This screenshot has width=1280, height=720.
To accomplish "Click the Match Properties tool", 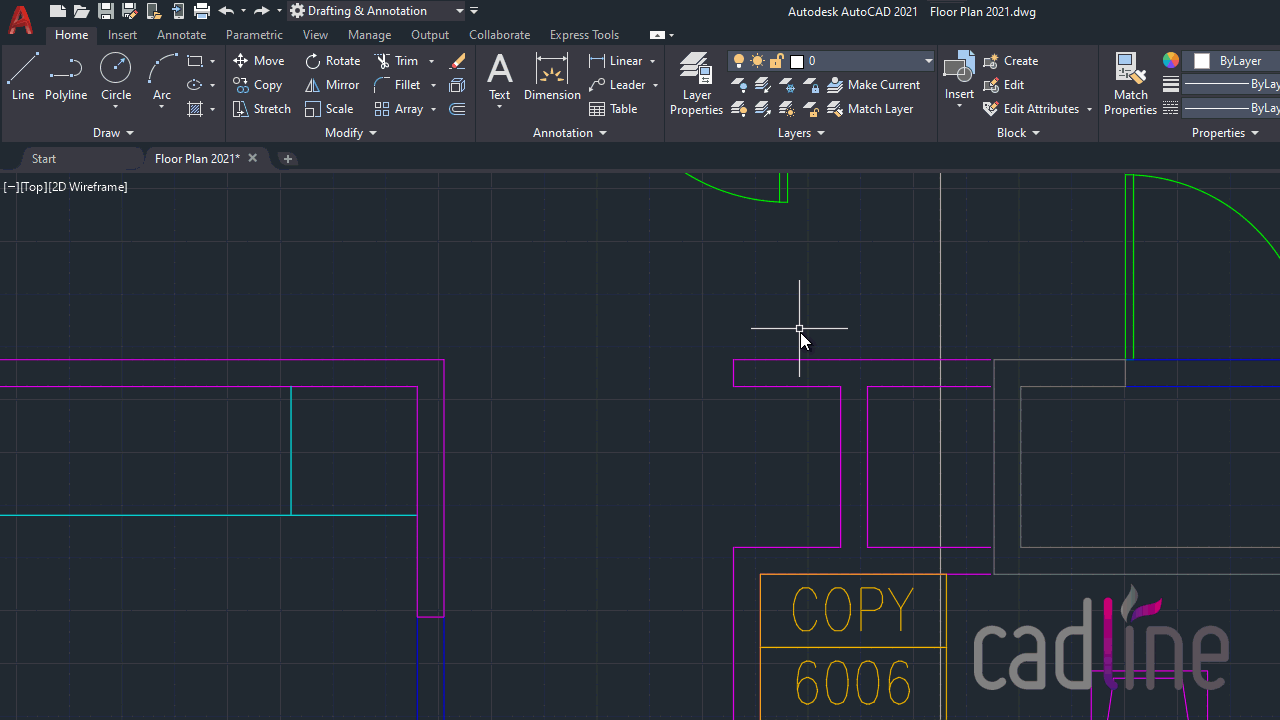I will click(x=1130, y=84).
